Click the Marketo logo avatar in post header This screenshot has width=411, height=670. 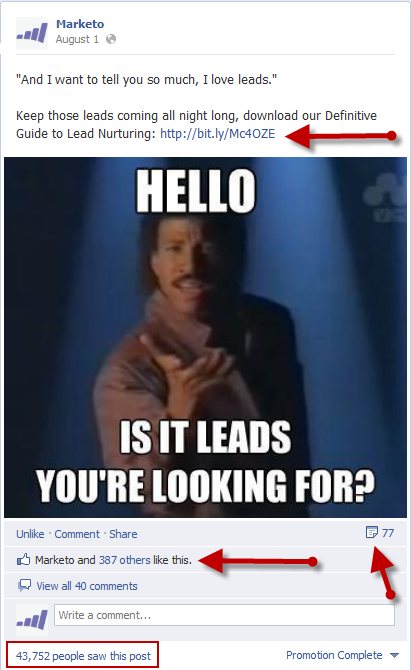(x=32, y=33)
